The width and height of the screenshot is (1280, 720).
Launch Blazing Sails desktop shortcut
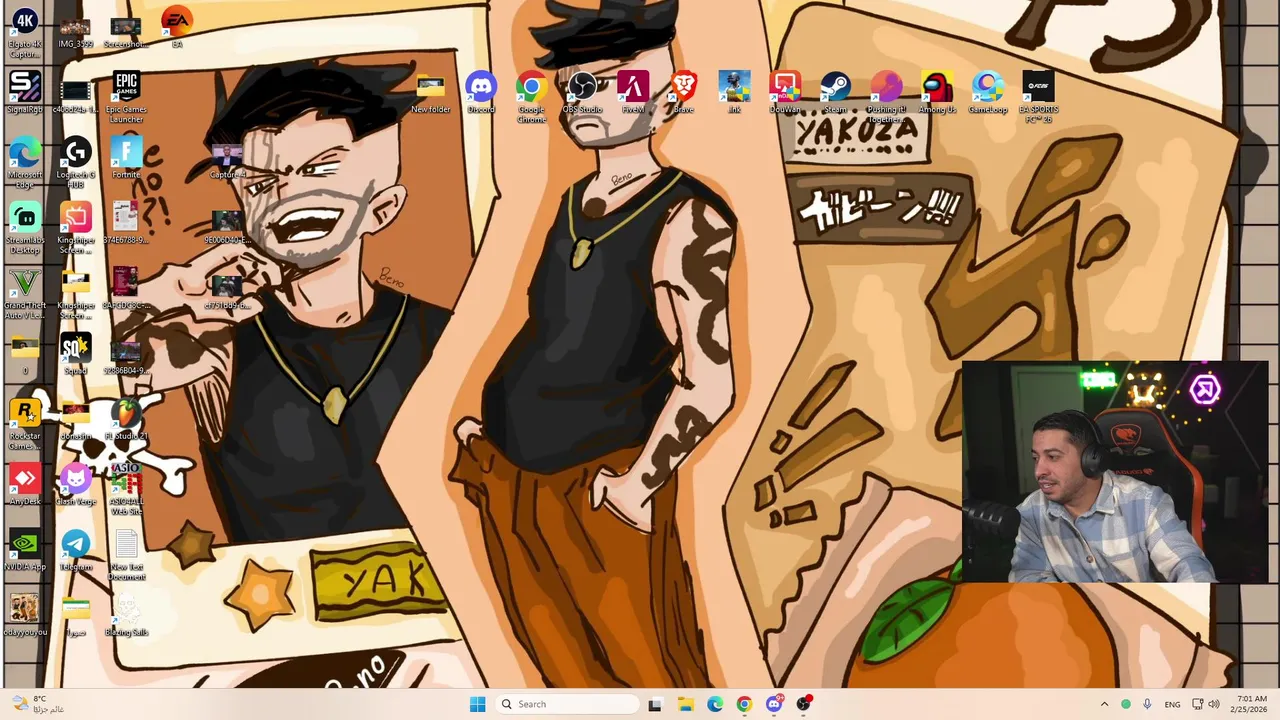click(126, 615)
